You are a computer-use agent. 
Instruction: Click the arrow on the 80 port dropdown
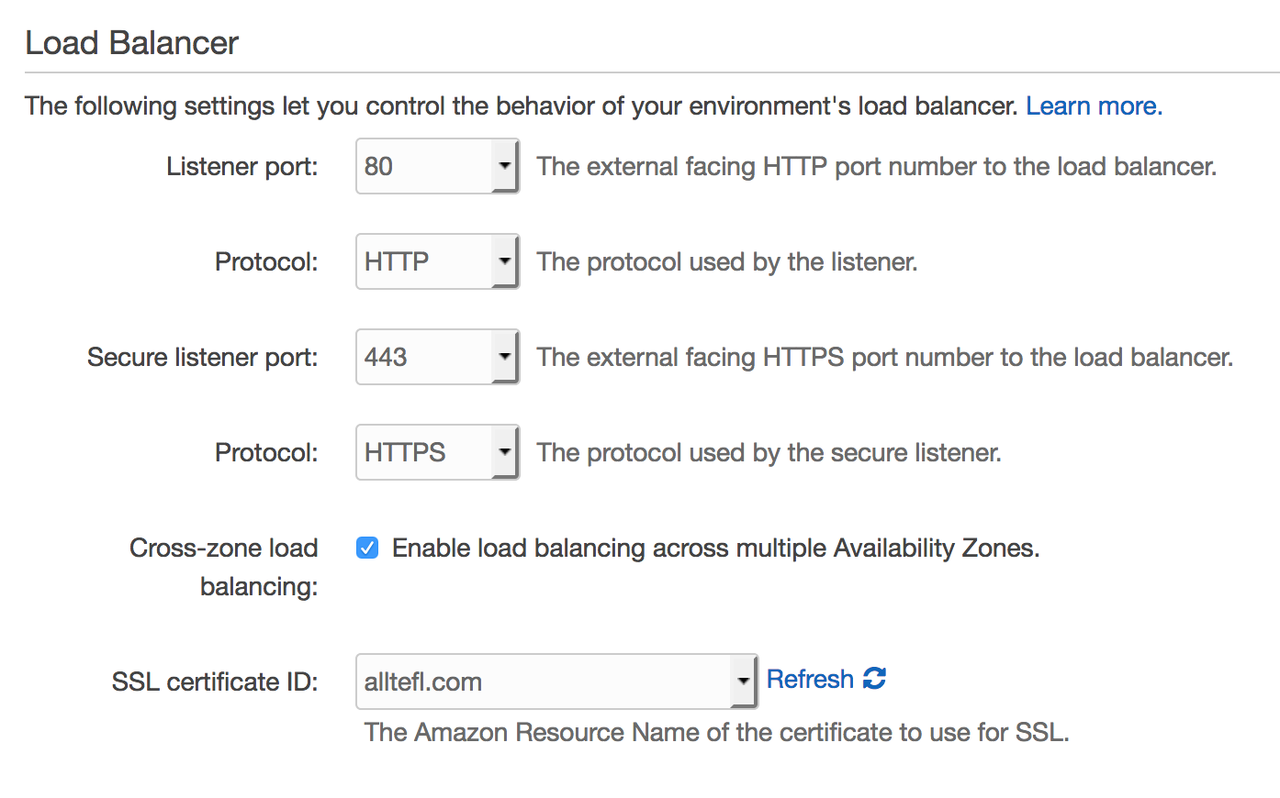[x=505, y=166]
